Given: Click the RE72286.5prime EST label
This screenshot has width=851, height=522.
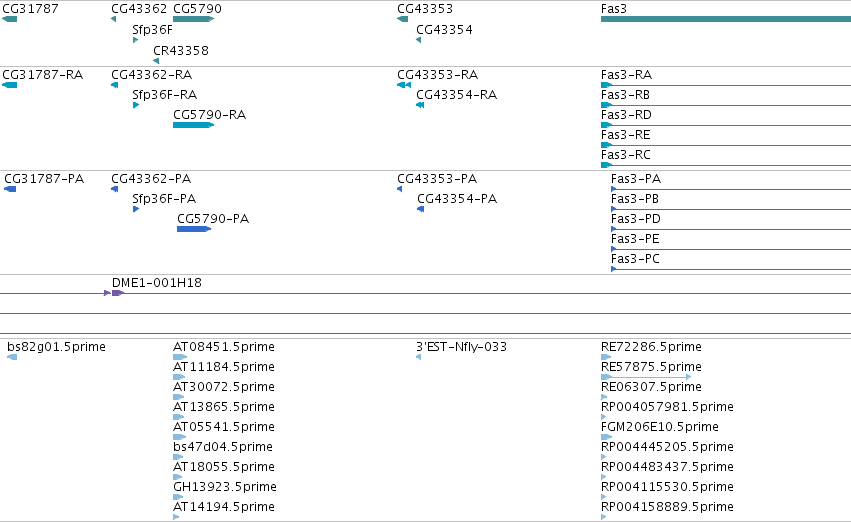Looking at the screenshot, I should click(x=651, y=347).
